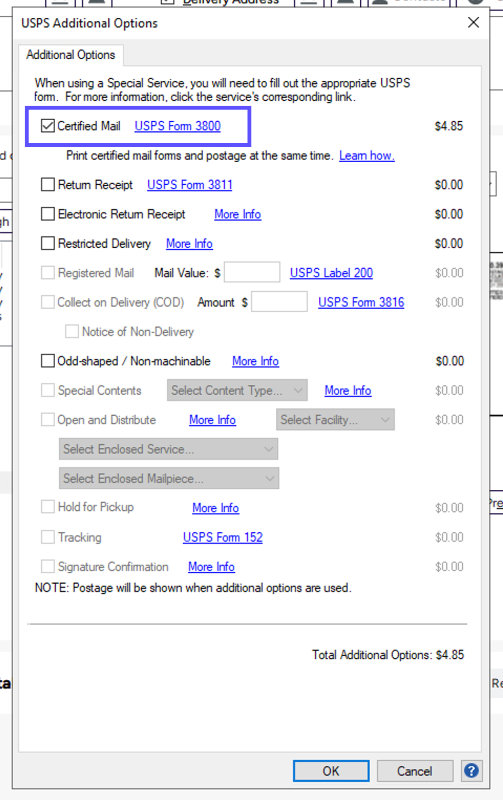Viewport: 503px width, 800px height.
Task: Click the Certified Mail $4.85 price
Action: [449, 126]
